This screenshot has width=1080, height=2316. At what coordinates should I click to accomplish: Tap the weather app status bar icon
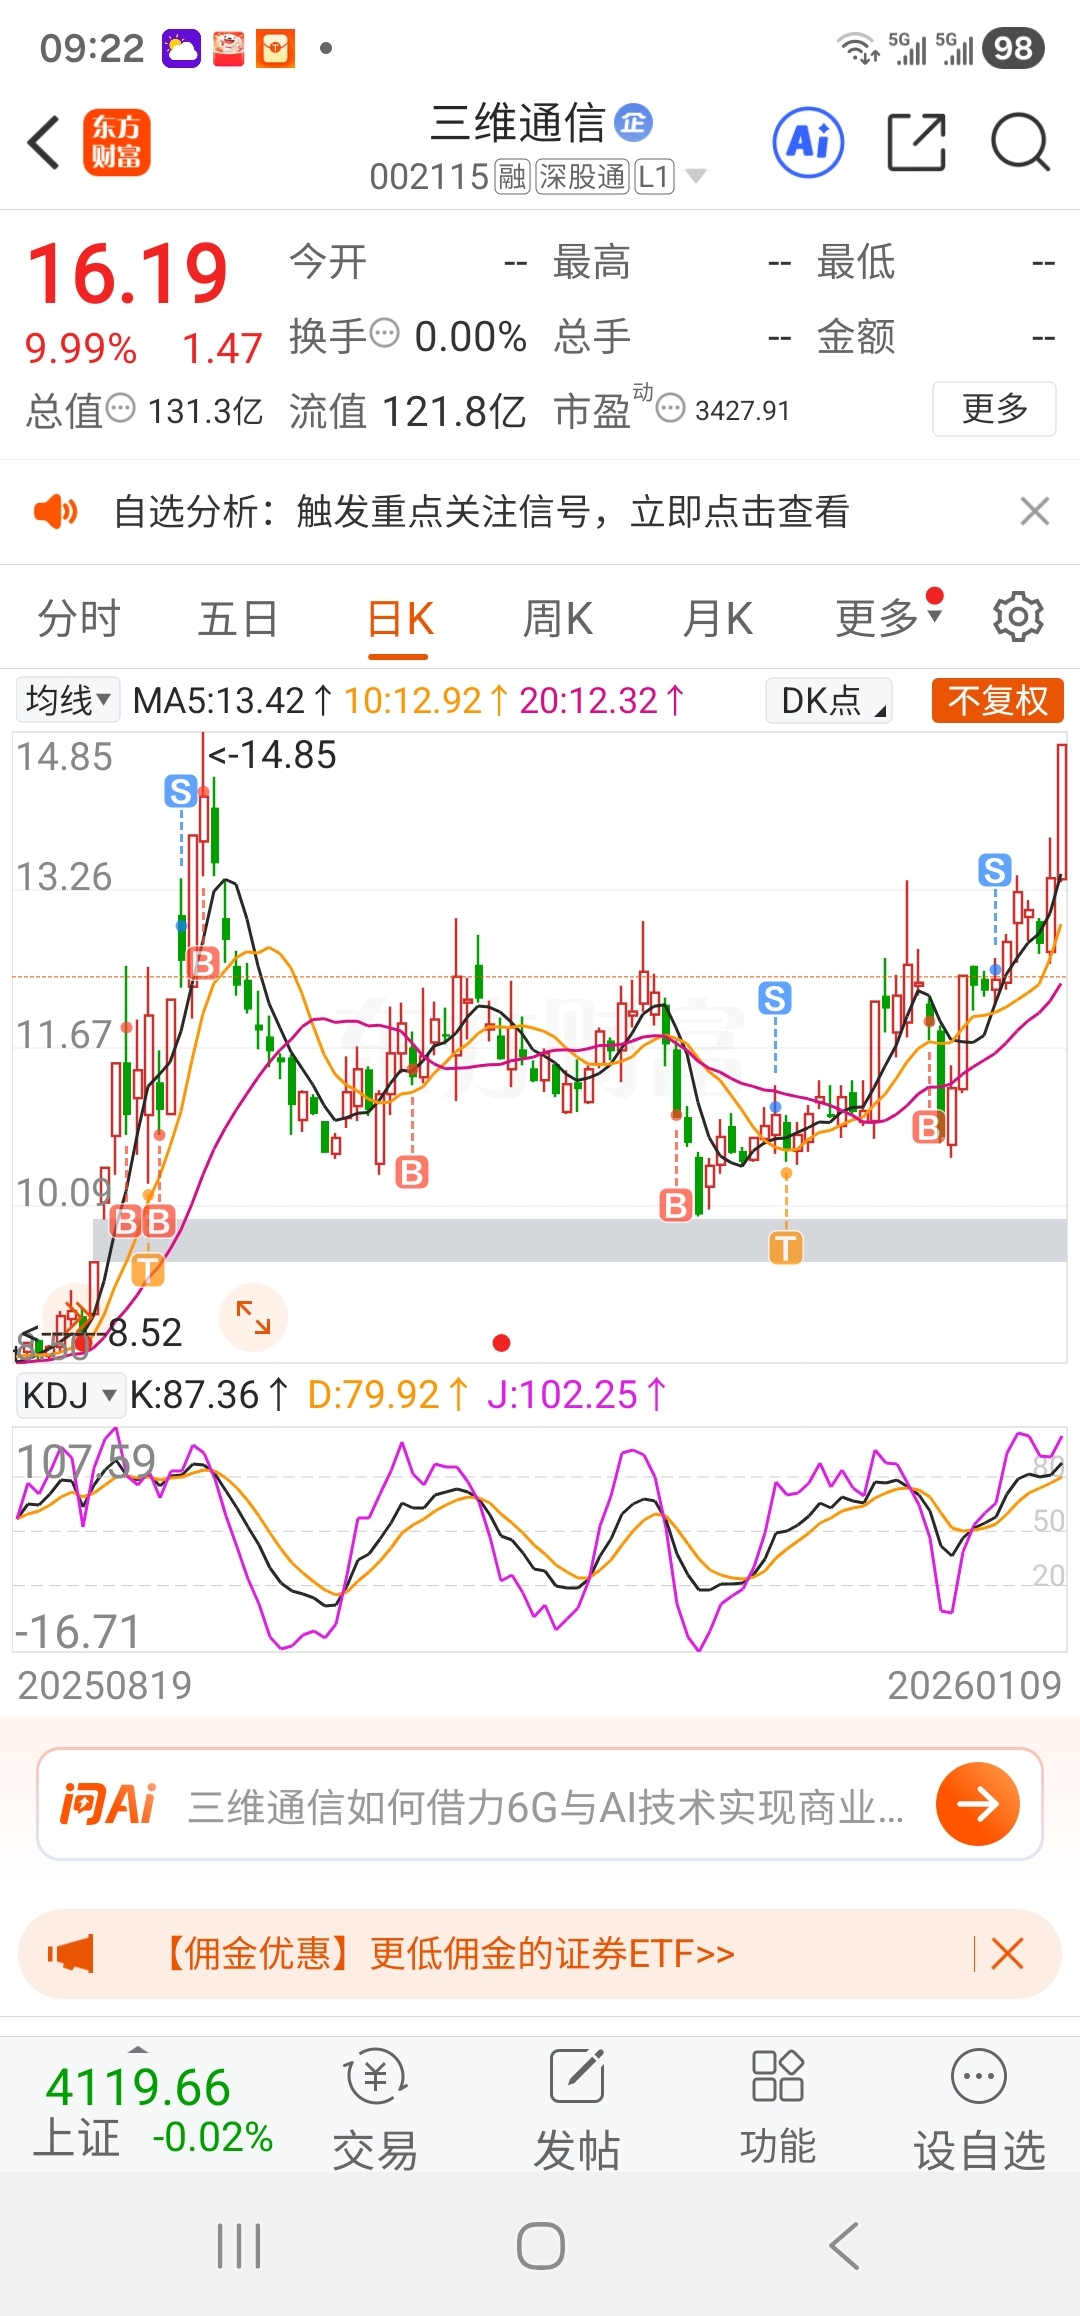[x=182, y=48]
